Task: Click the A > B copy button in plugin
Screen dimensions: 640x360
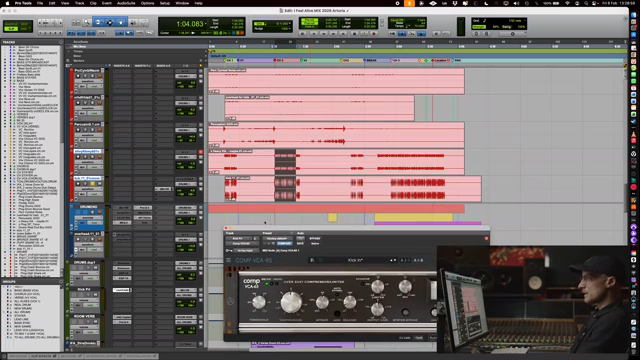Action: coord(418,260)
